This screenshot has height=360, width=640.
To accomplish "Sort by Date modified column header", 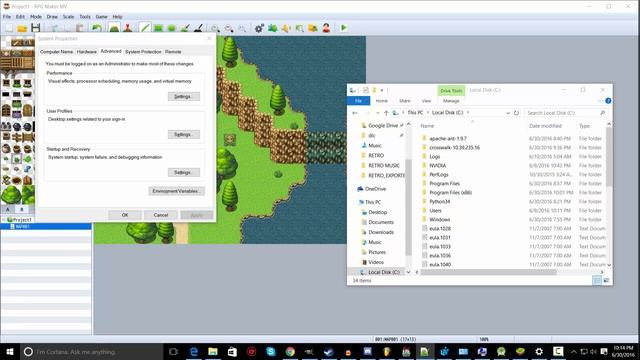I will [545, 126].
